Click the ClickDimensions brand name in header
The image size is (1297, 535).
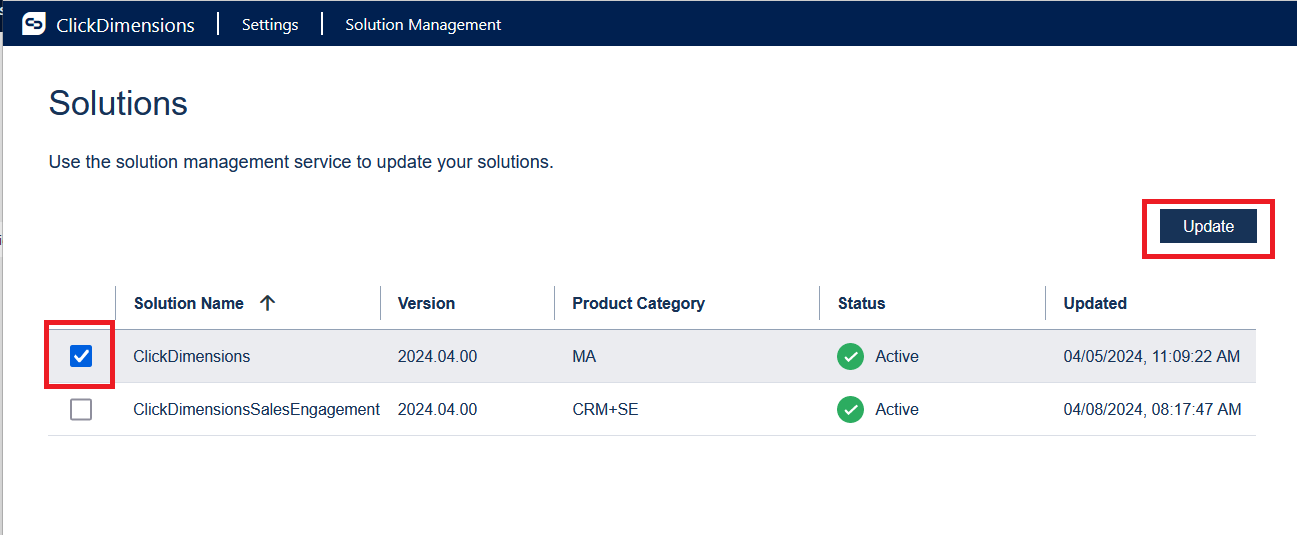click(x=125, y=25)
